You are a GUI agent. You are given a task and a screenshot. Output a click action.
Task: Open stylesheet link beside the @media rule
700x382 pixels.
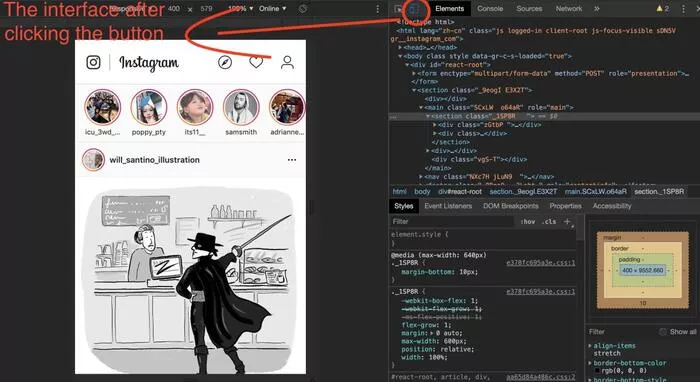541,263
